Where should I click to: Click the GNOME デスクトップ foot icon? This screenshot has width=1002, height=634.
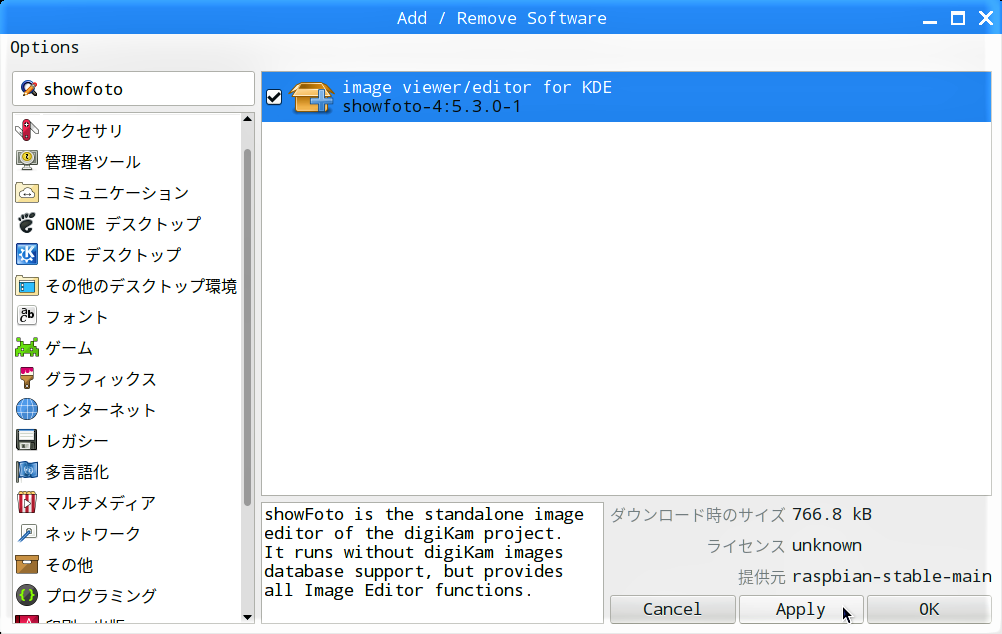pyautogui.click(x=27, y=224)
